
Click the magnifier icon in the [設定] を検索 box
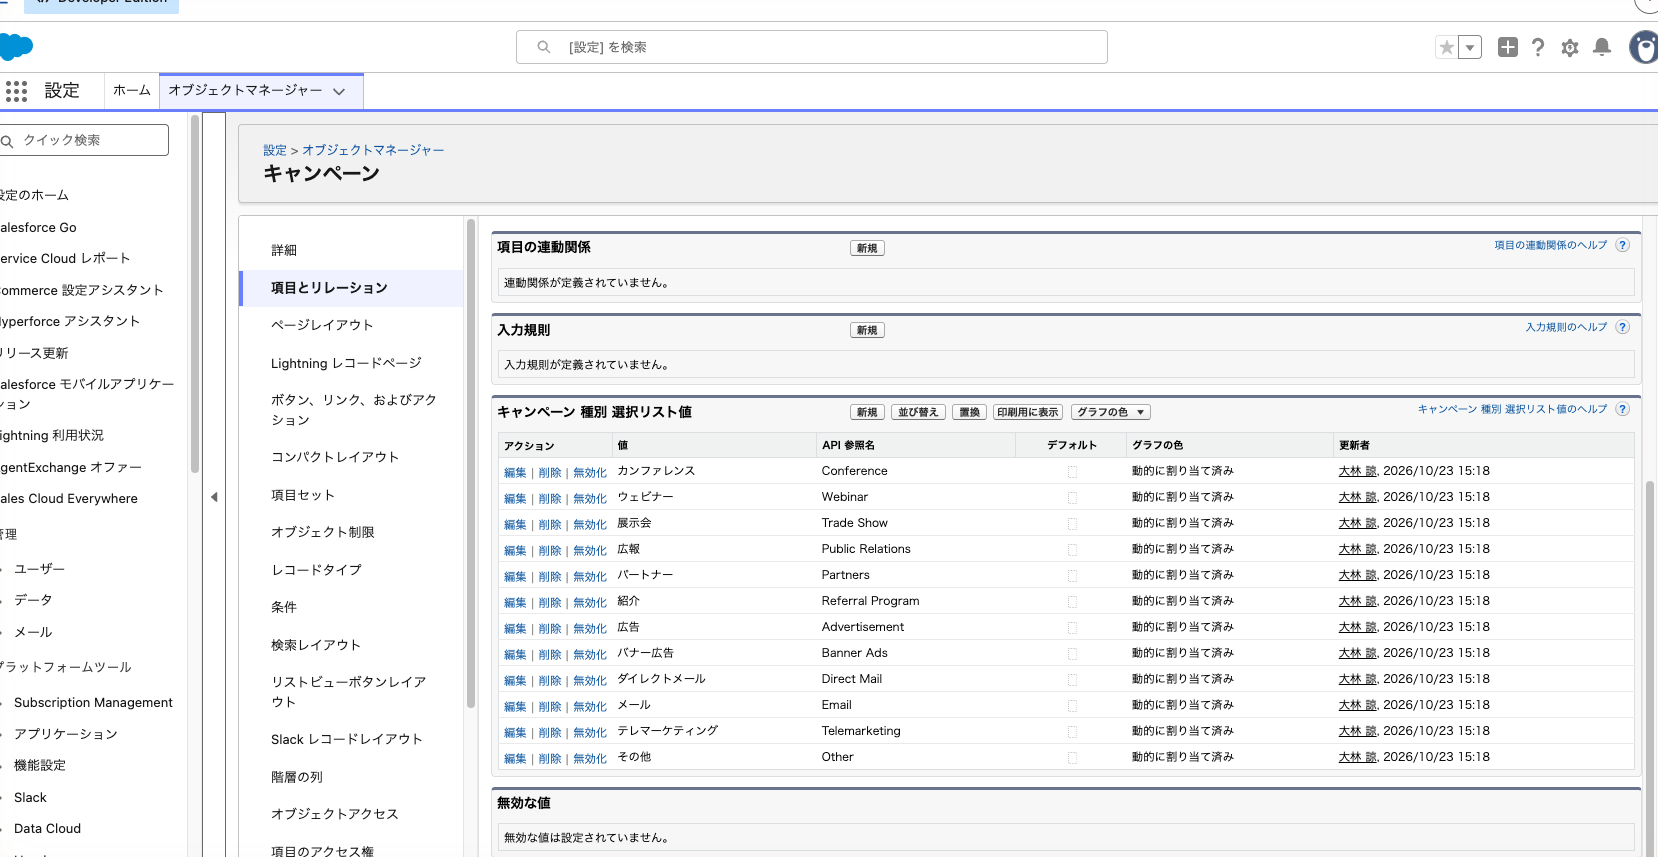(x=544, y=47)
